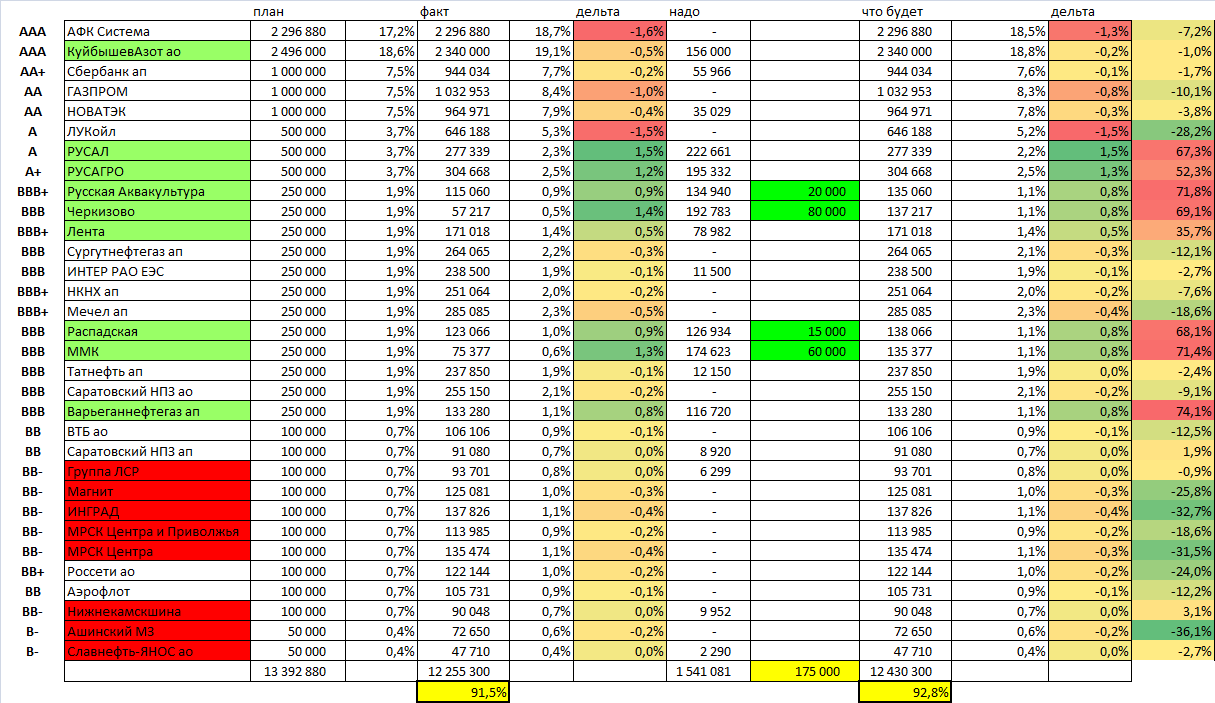Select the ИНТЕР РАО ЕЭС cell

click(156, 271)
